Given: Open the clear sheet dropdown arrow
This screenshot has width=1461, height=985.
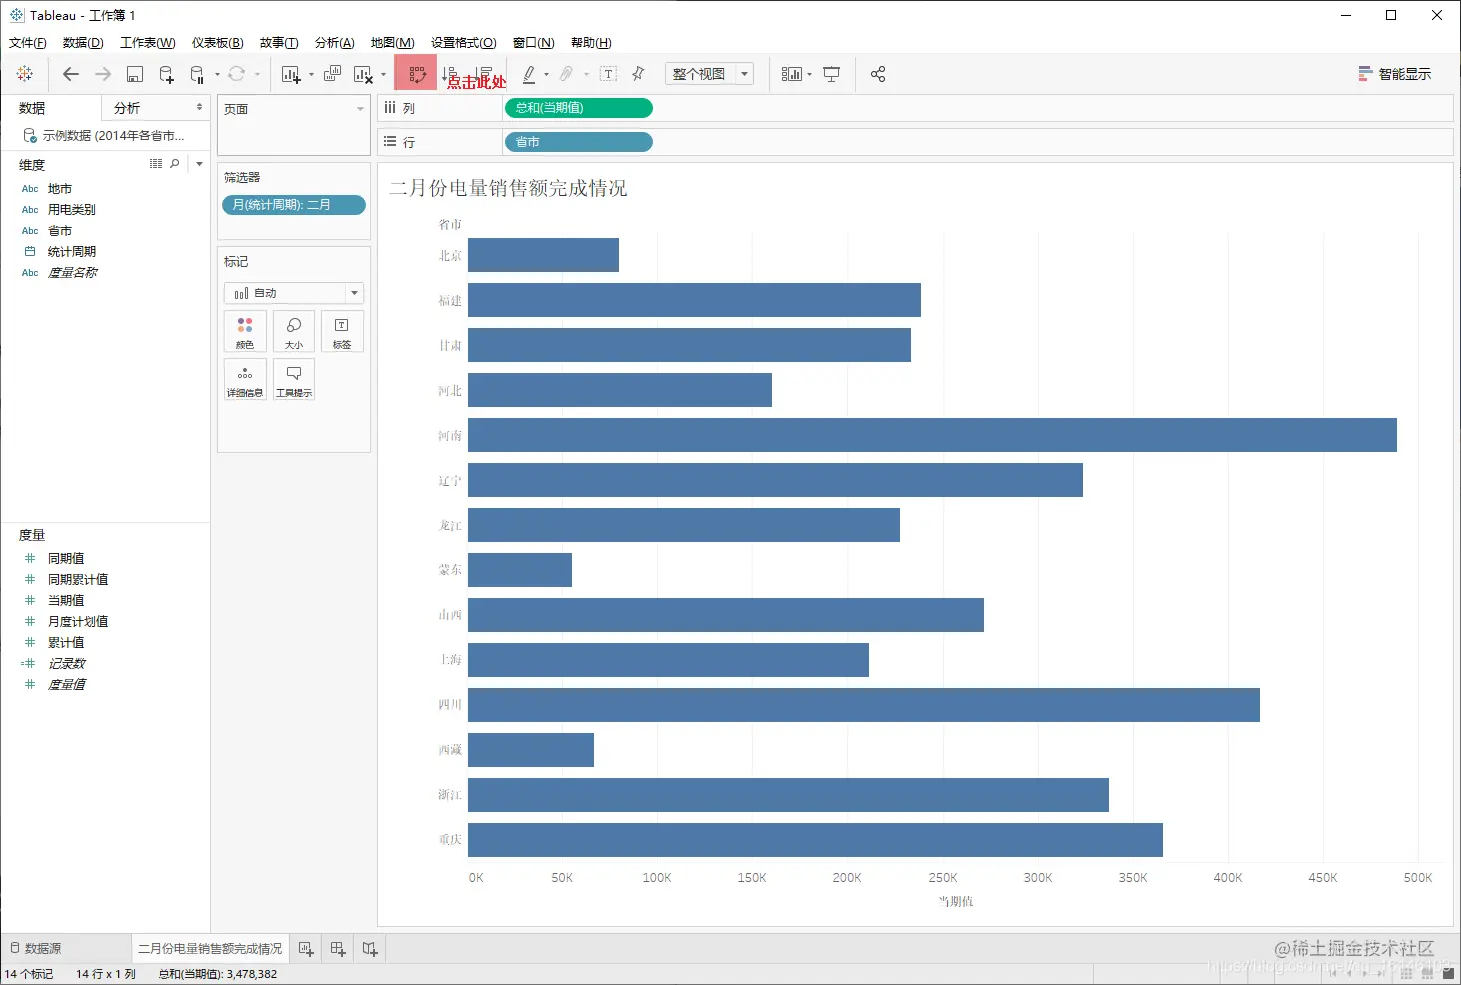Looking at the screenshot, I should (383, 74).
